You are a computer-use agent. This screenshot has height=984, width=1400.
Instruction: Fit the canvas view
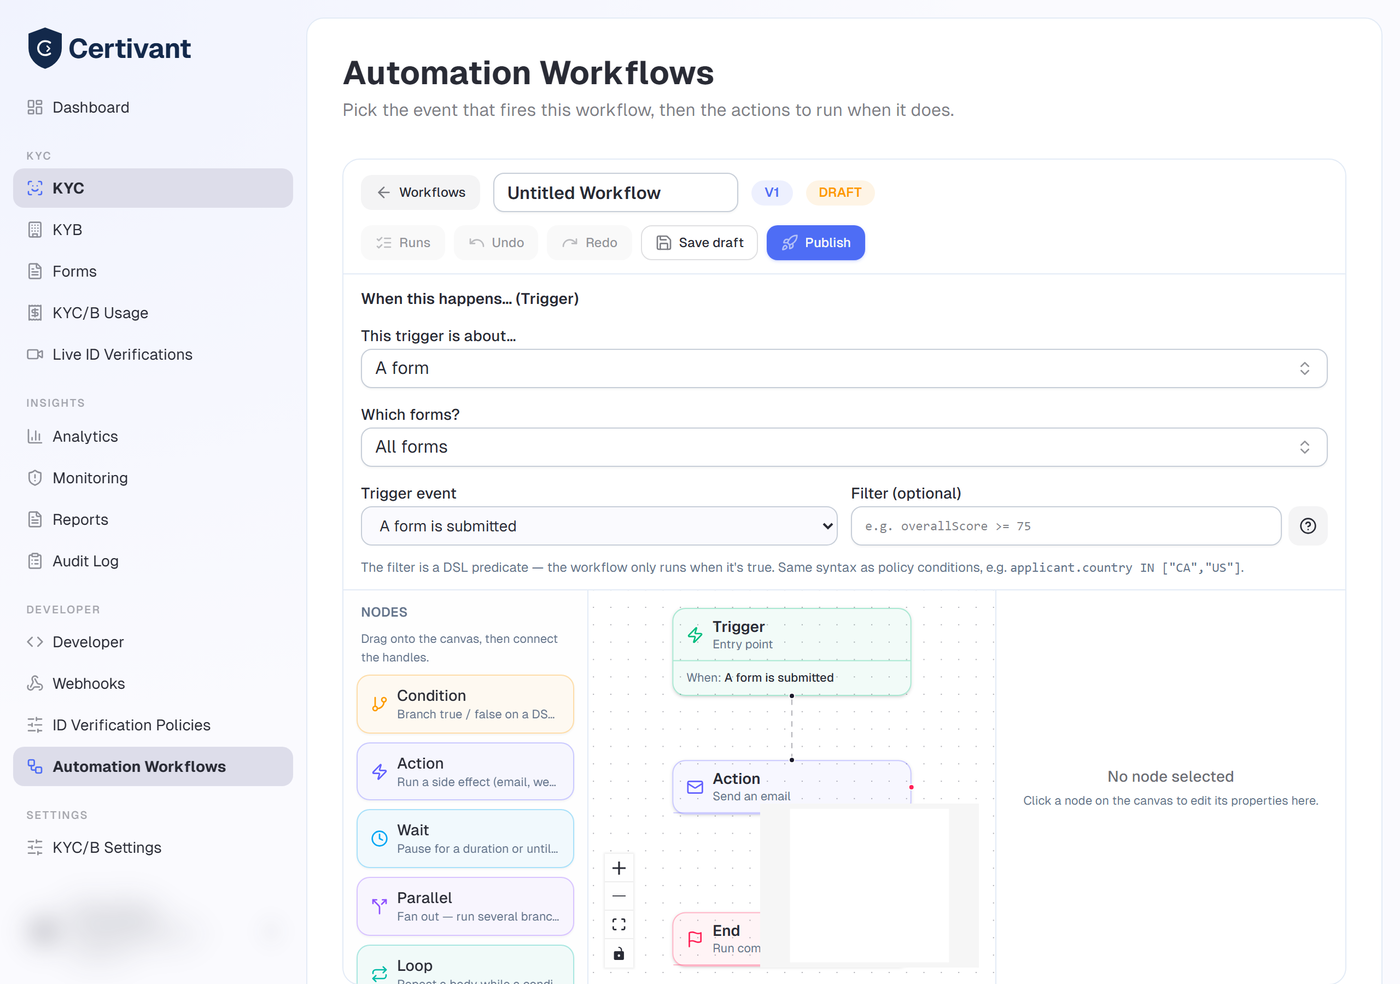point(619,925)
